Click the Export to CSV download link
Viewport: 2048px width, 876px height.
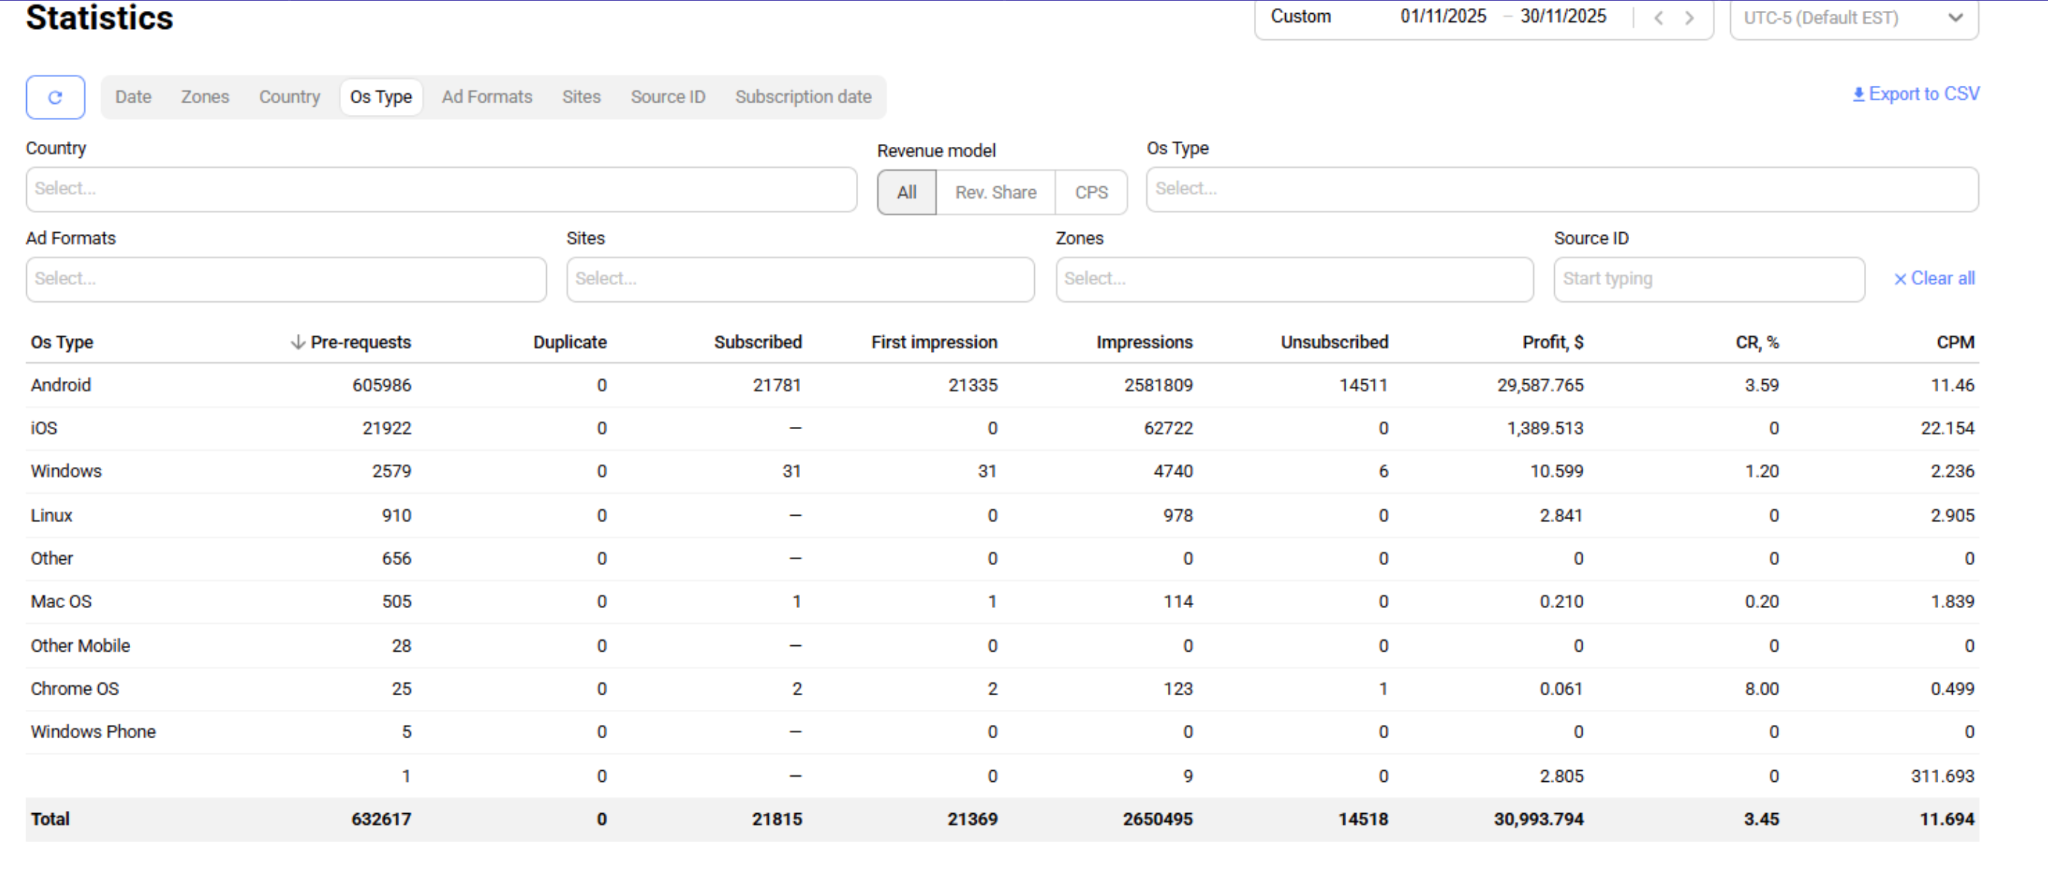click(x=1915, y=94)
